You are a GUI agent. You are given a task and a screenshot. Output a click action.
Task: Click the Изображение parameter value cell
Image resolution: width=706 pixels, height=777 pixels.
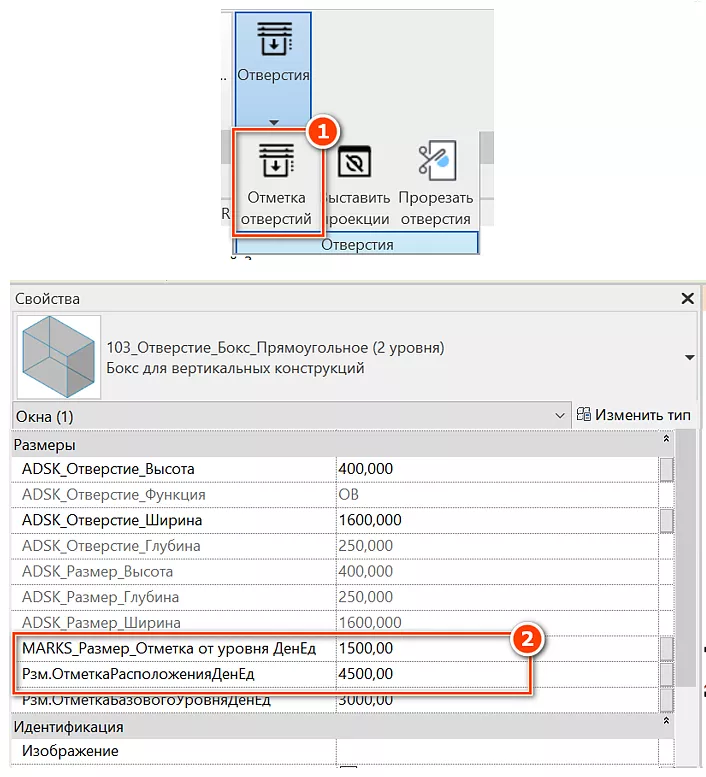(495, 751)
